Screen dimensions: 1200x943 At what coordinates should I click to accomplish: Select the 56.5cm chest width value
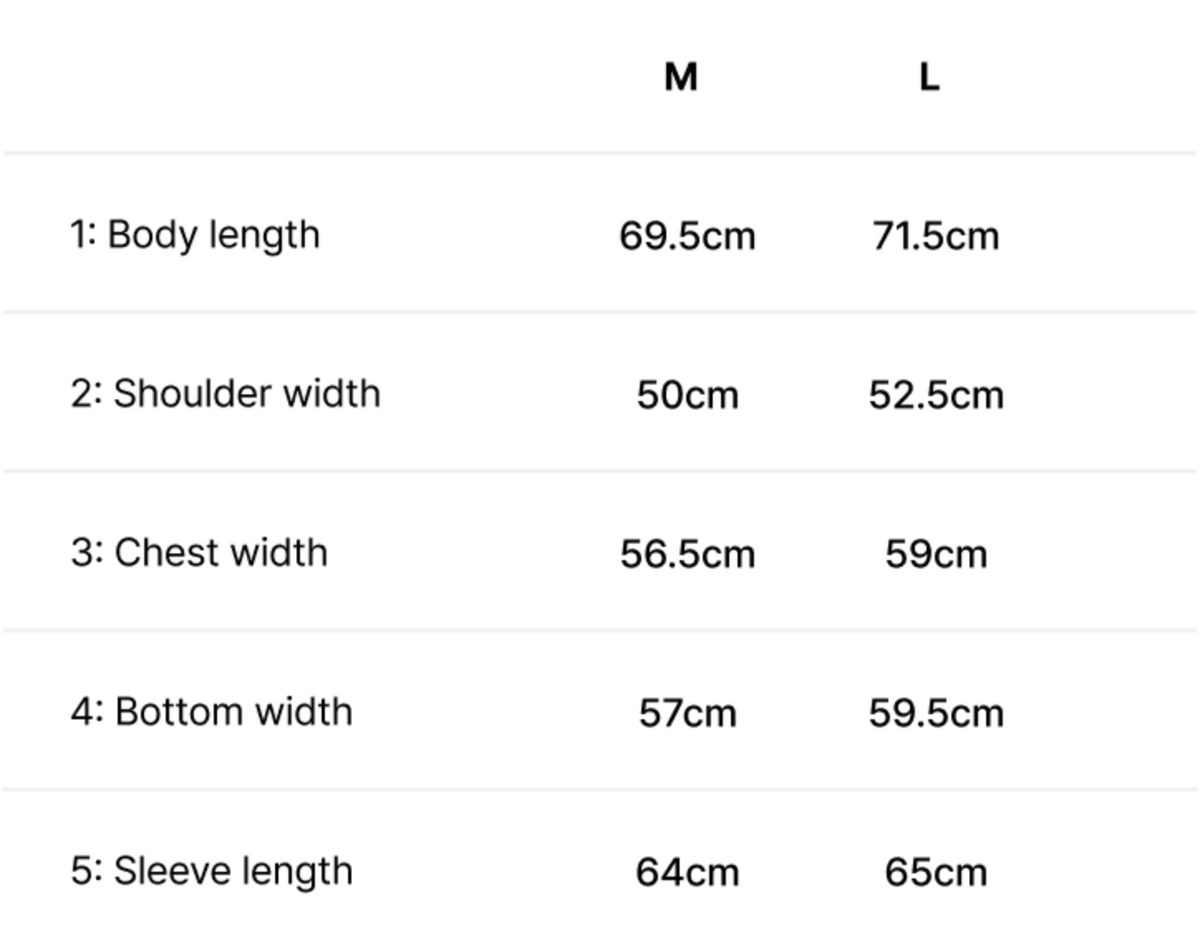pyautogui.click(x=687, y=554)
